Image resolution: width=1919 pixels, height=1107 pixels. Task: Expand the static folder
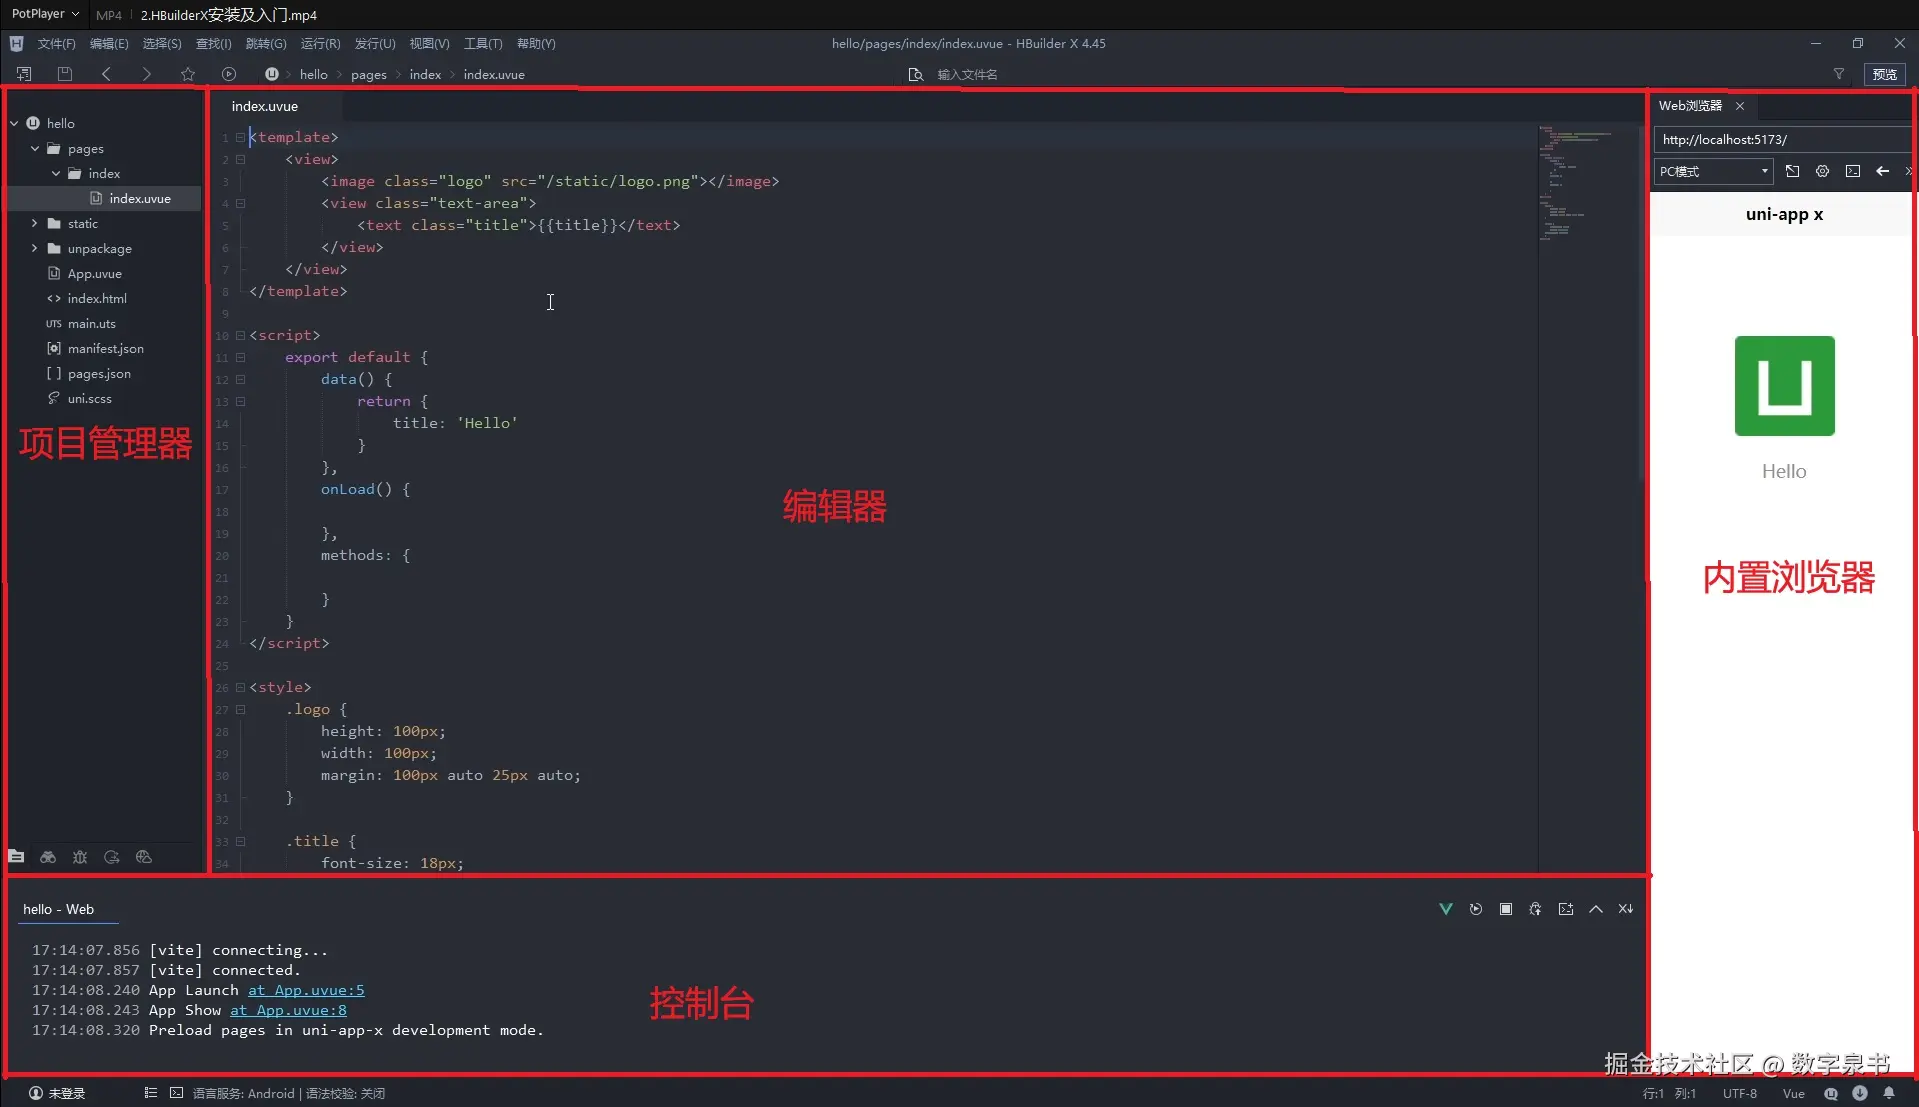(x=35, y=223)
